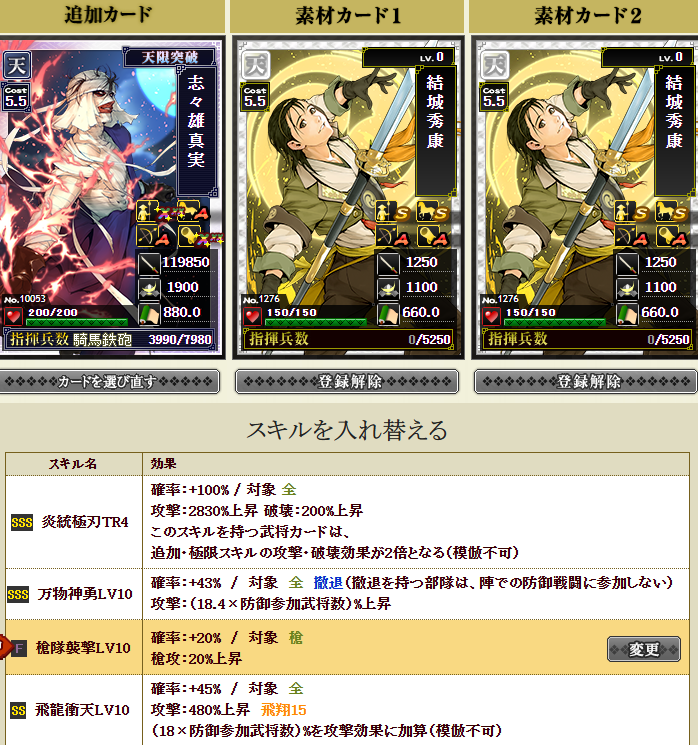Click 登録解除 under 素材カード2
This screenshot has width=698, height=745.
[x=586, y=382]
